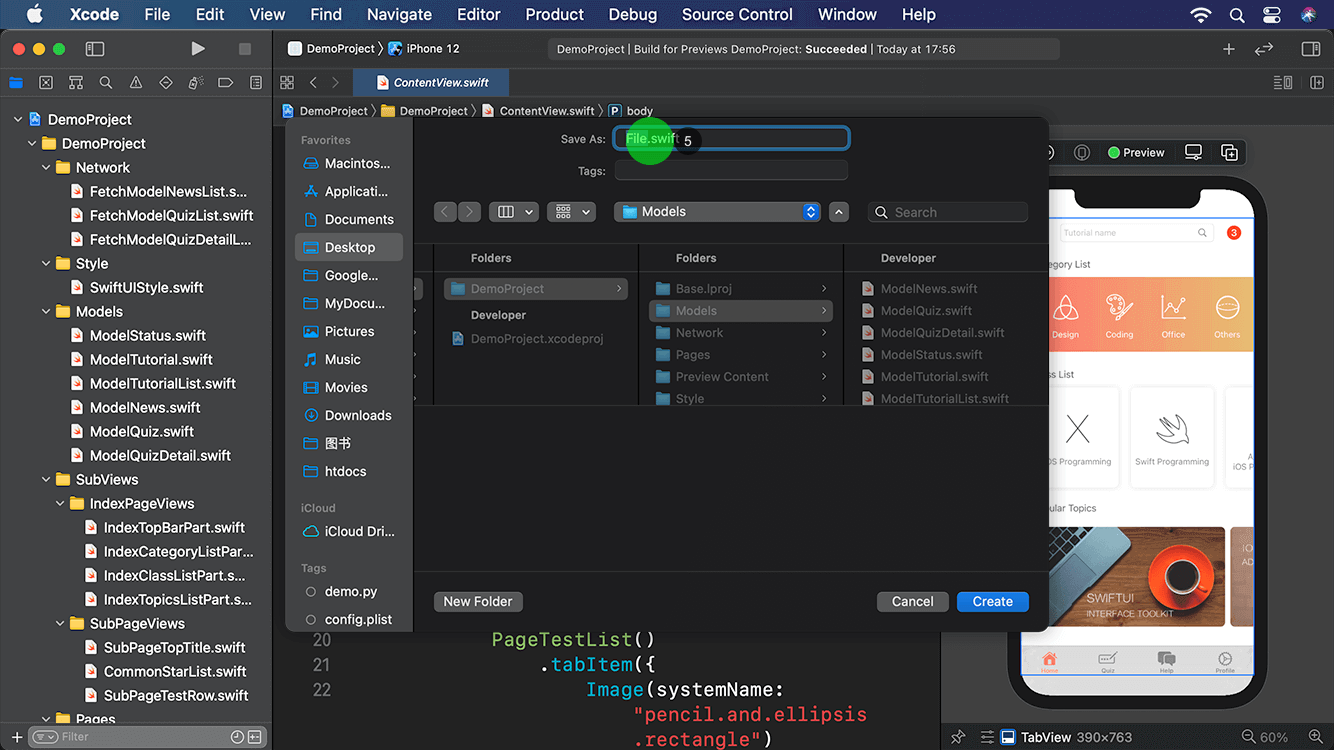Collapse the Style group in navigator
This screenshot has height=750, width=1334.
(x=46, y=263)
